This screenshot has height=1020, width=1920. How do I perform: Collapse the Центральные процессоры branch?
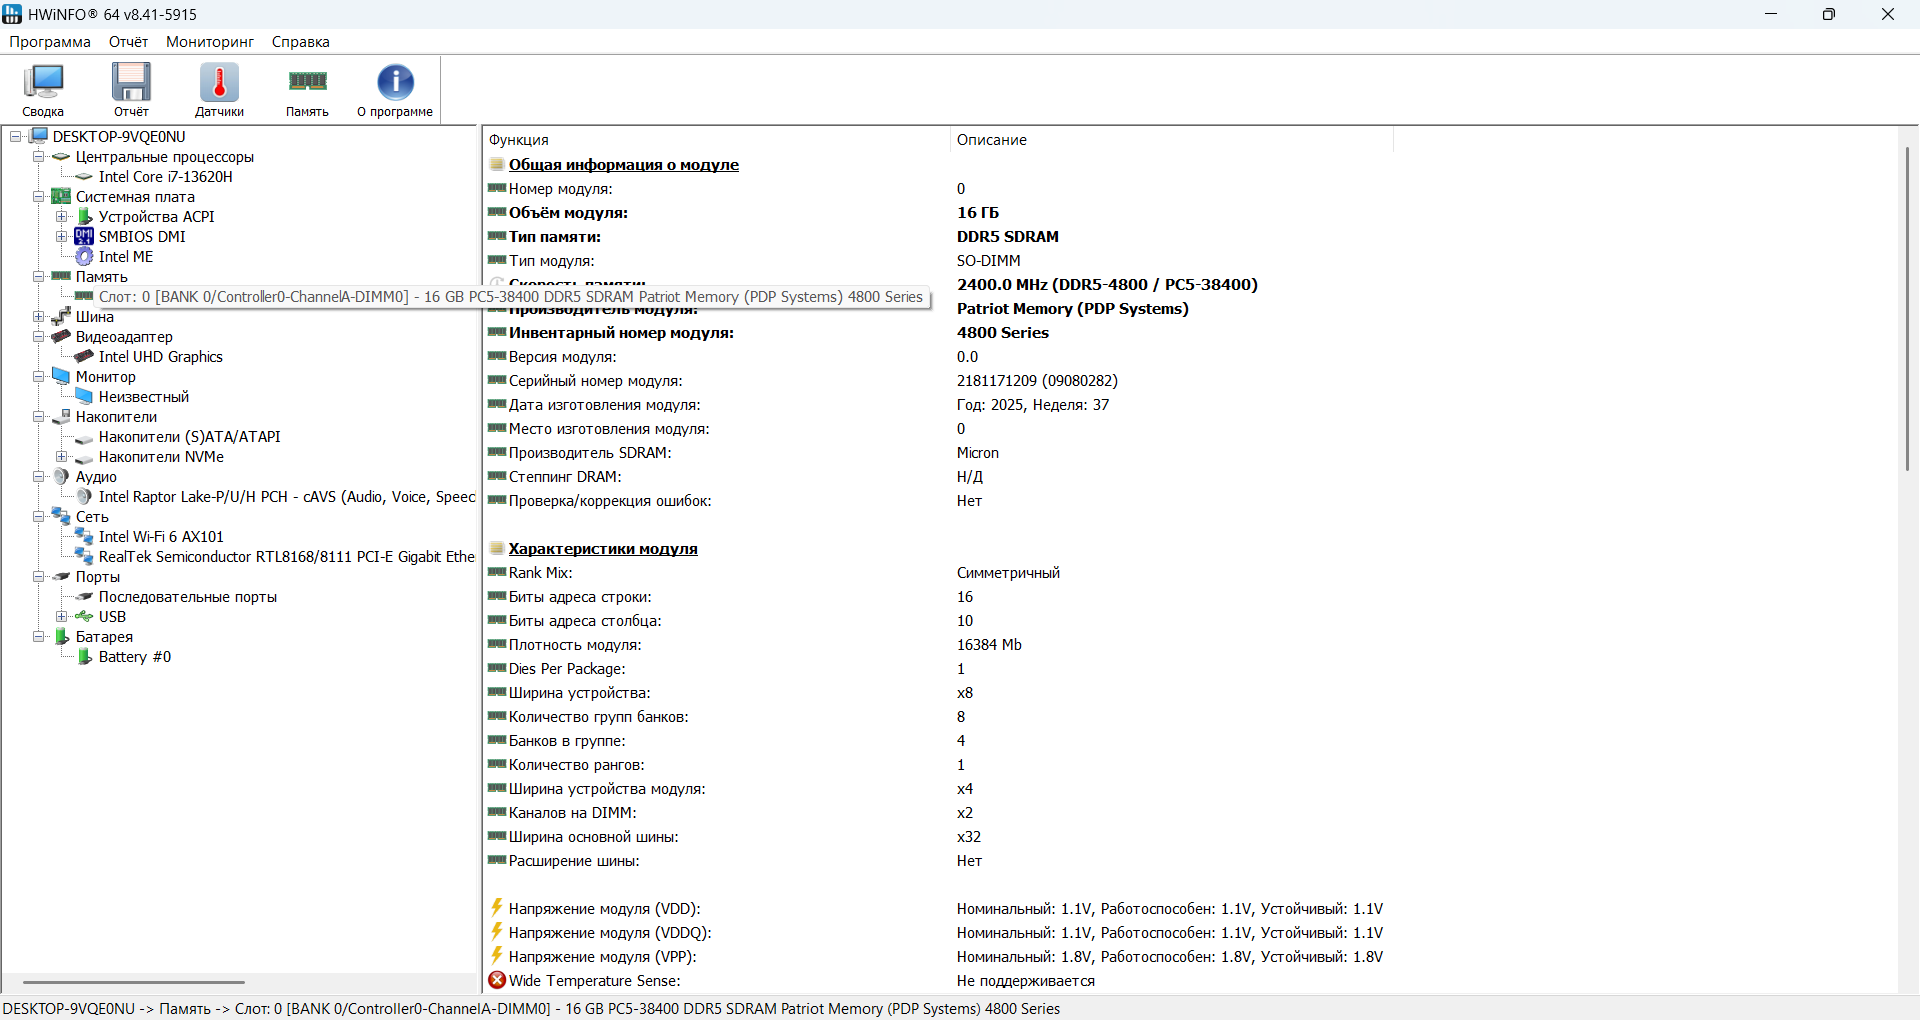point(39,156)
